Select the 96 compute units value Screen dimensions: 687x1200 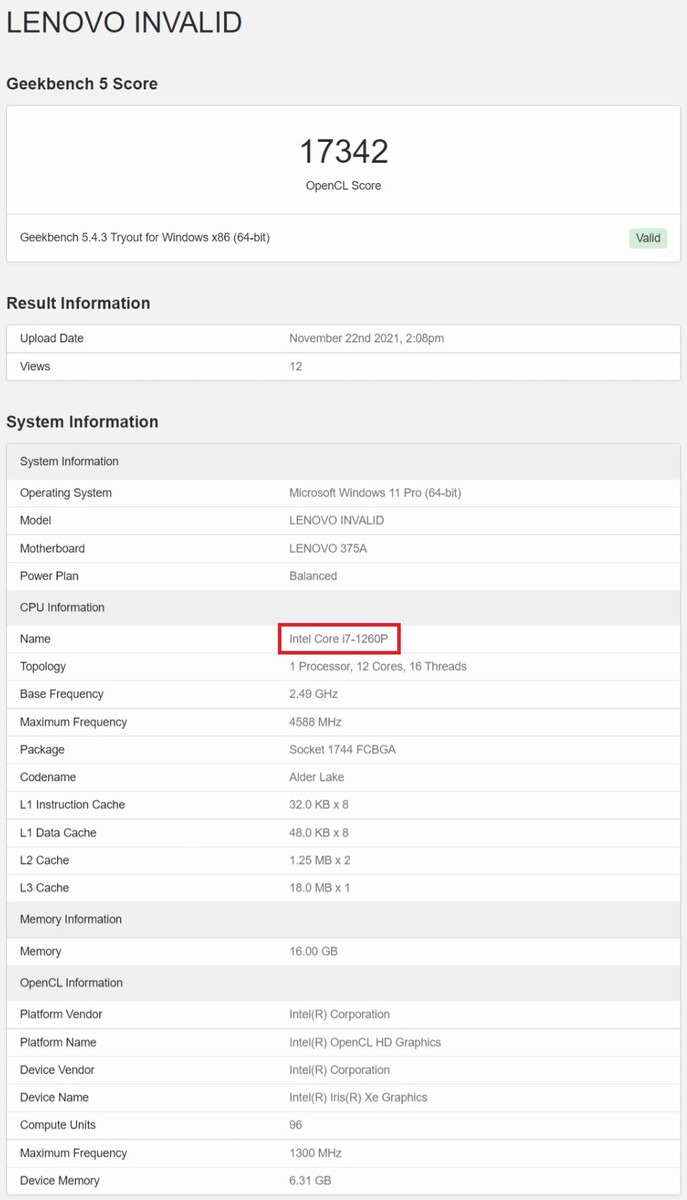coord(296,1125)
